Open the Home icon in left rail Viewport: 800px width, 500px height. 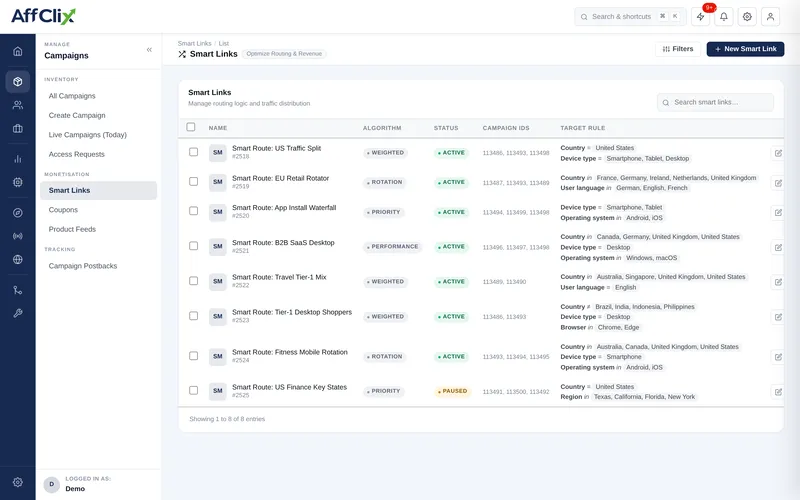point(18,52)
